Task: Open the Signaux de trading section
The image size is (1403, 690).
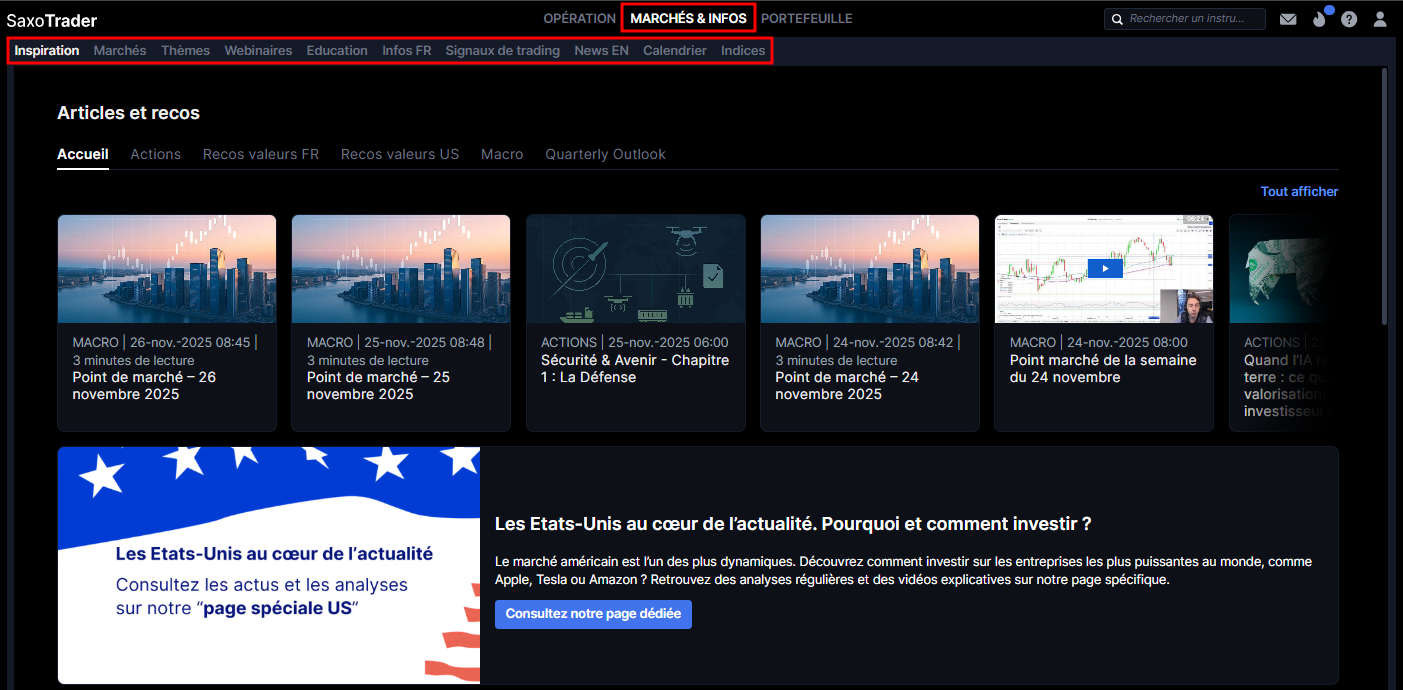Action: click(502, 50)
